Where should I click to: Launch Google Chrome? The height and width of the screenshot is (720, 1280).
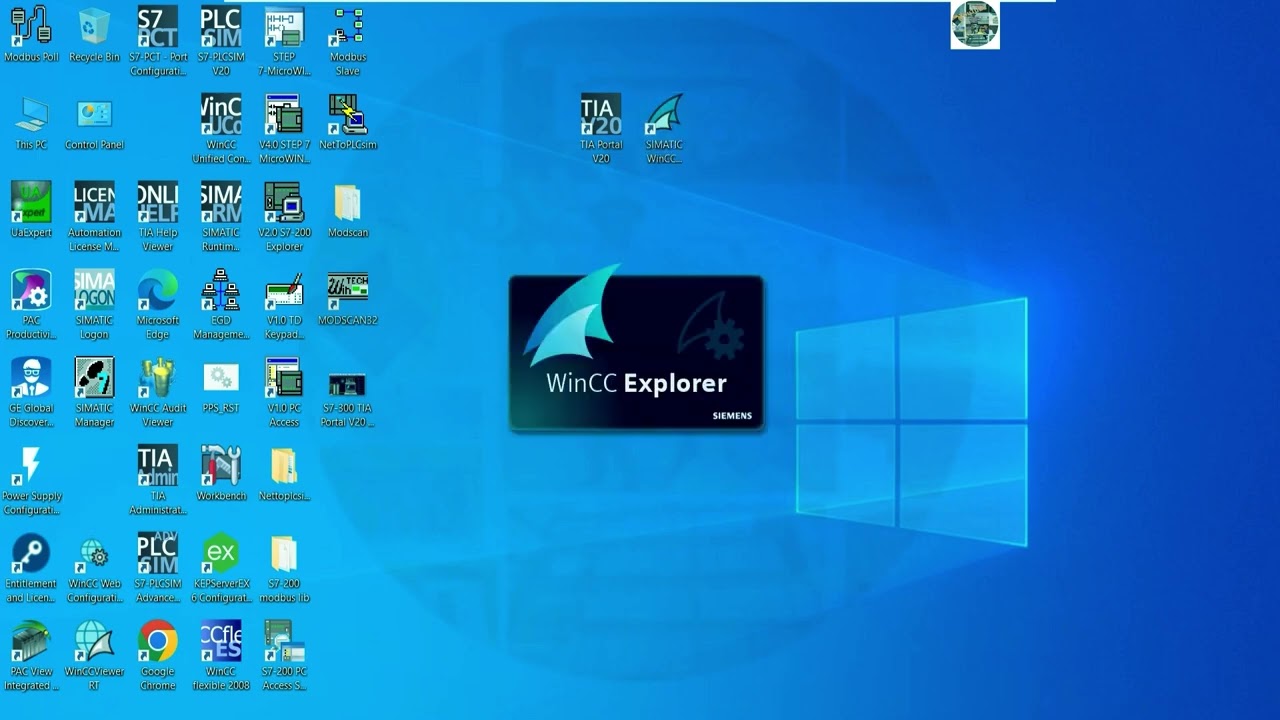tap(158, 657)
